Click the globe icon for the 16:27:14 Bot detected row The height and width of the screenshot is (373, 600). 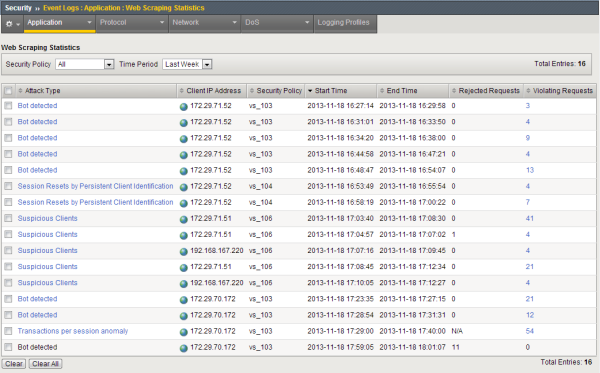point(184,107)
